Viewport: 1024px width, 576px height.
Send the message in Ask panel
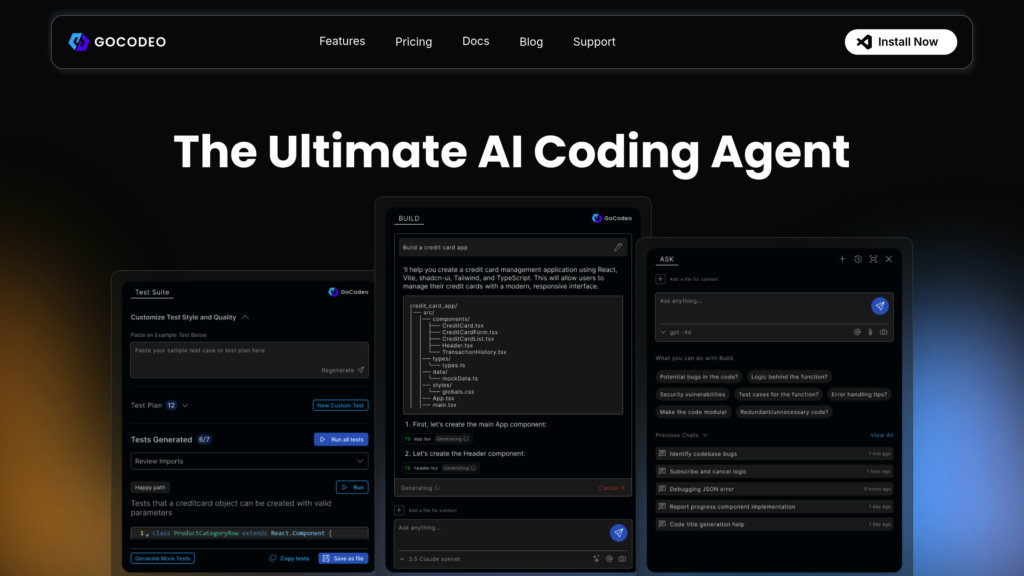click(880, 306)
